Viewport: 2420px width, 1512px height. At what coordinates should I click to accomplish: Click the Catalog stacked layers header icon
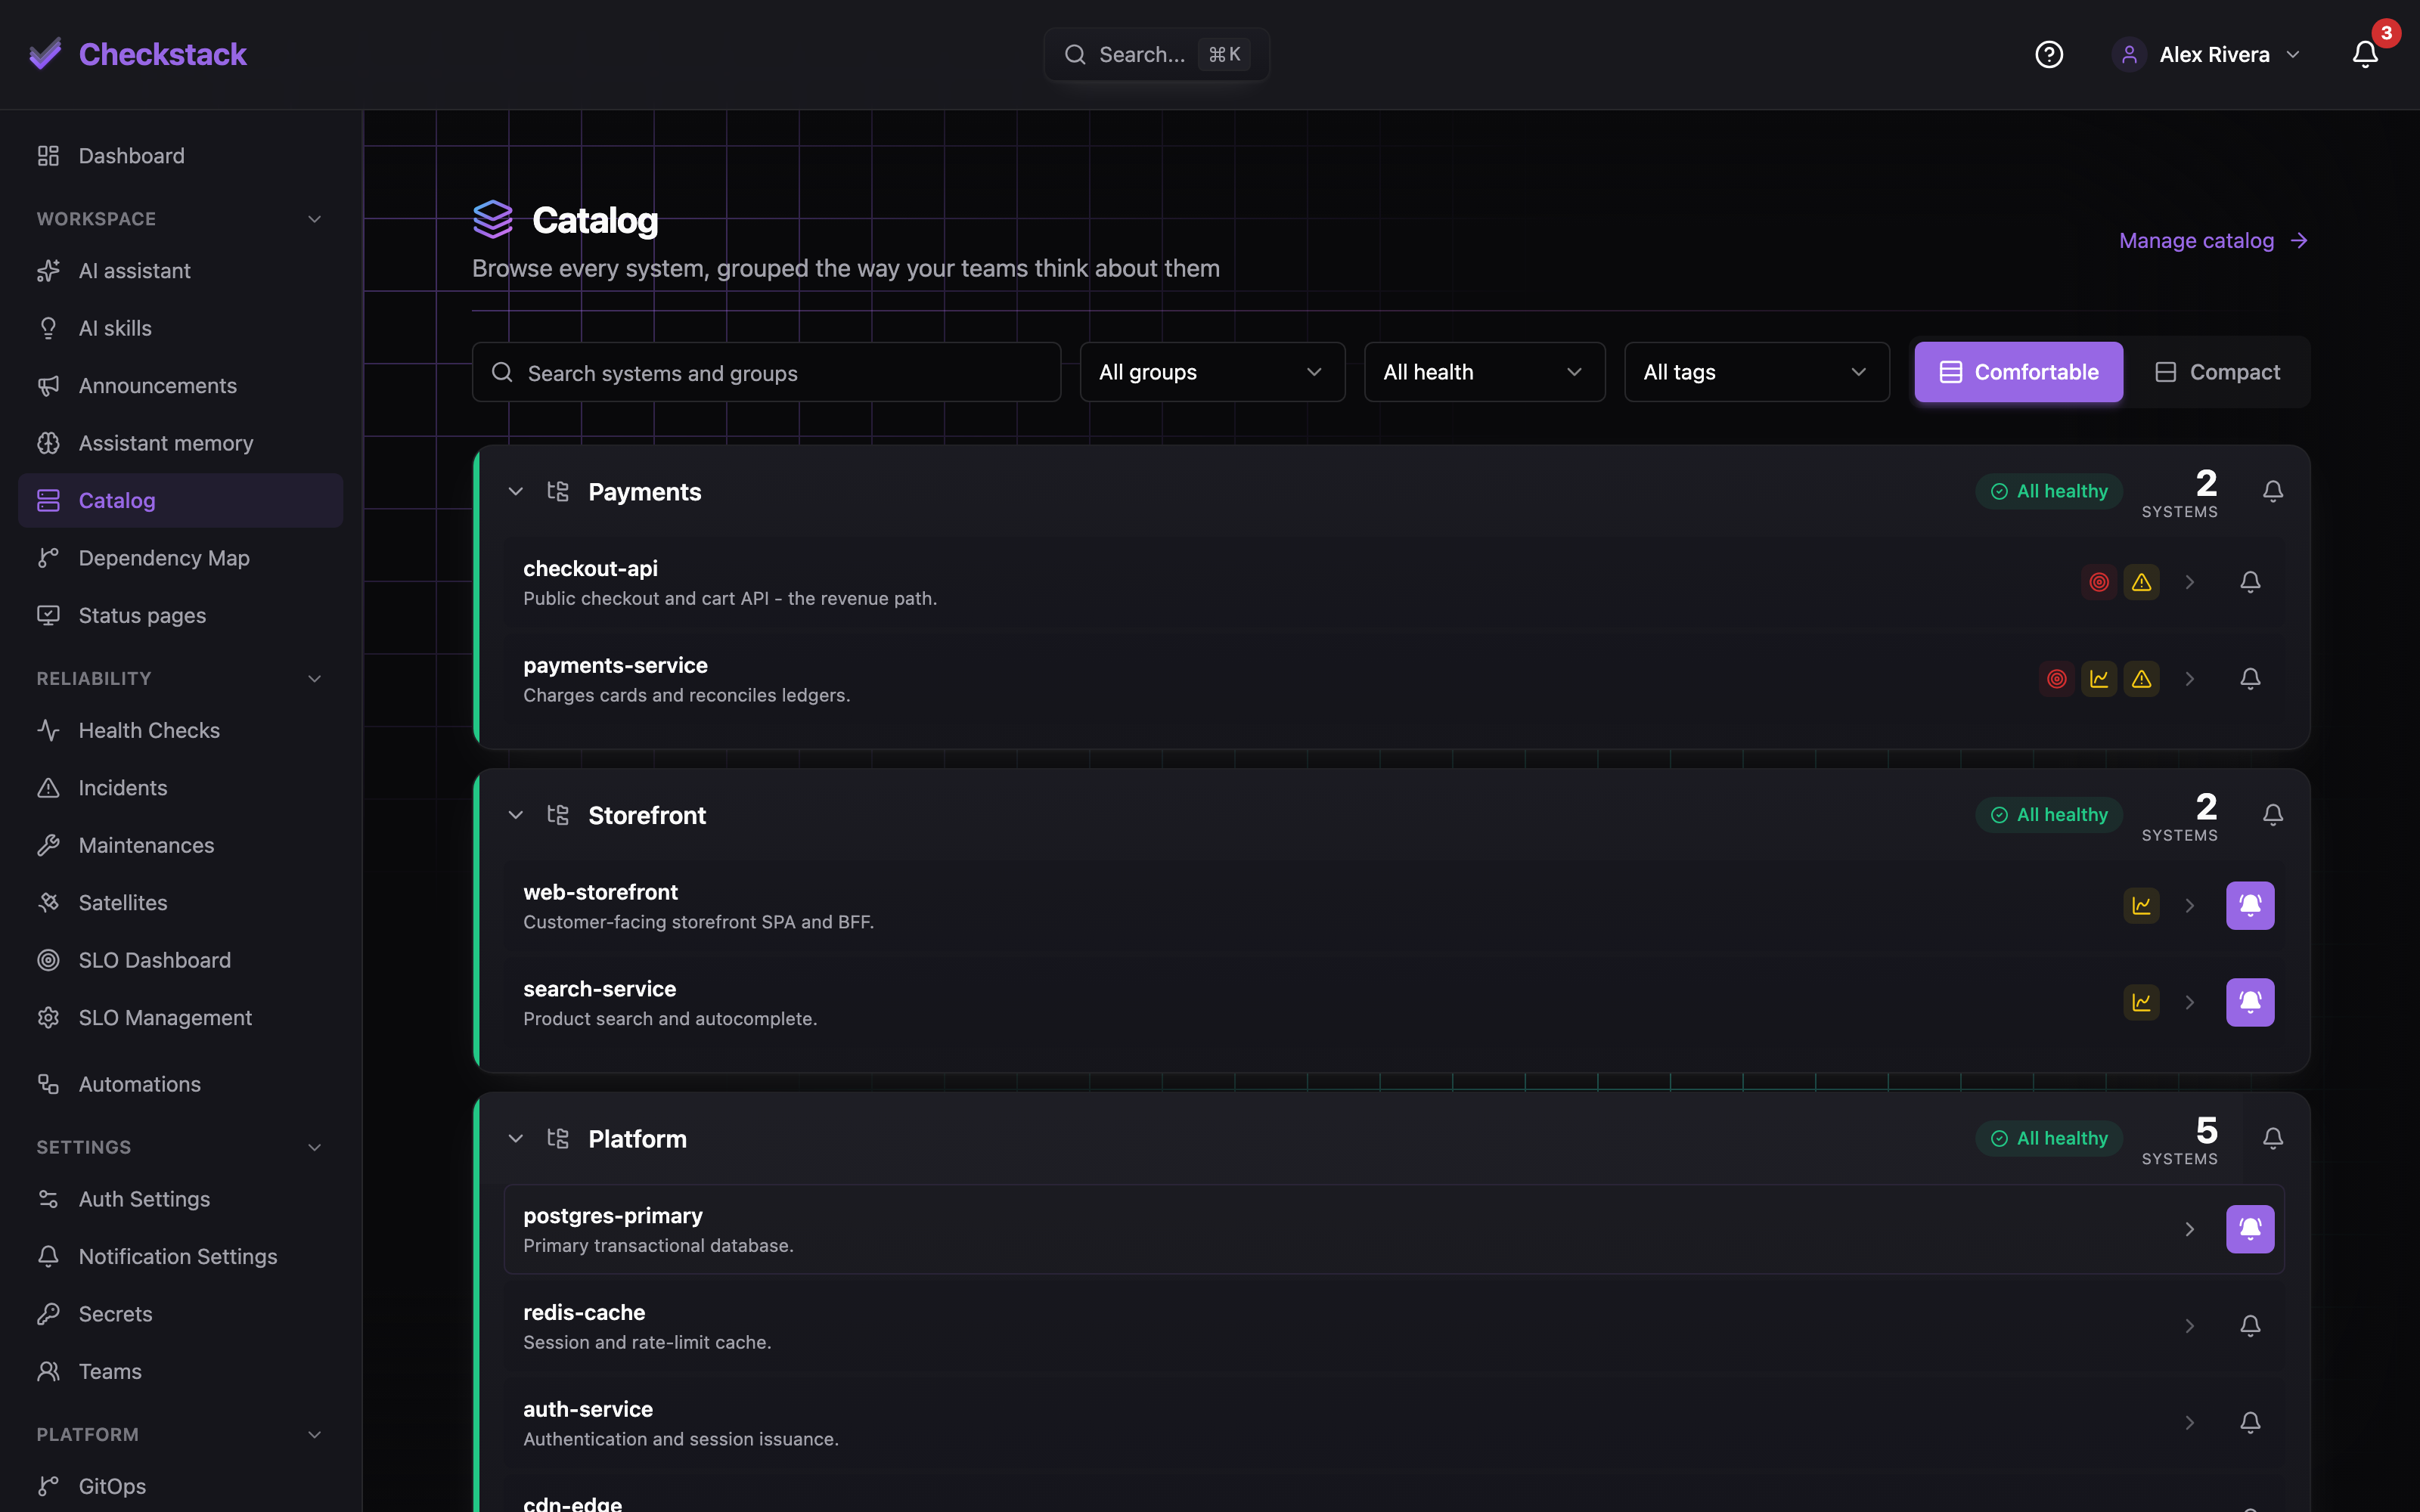click(x=493, y=220)
